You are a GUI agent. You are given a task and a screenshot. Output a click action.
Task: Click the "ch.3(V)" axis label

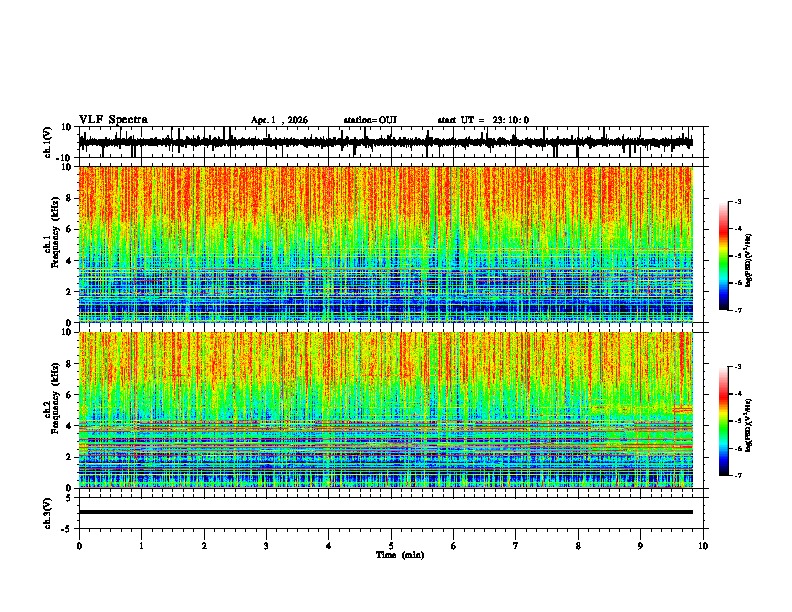pos(47,513)
